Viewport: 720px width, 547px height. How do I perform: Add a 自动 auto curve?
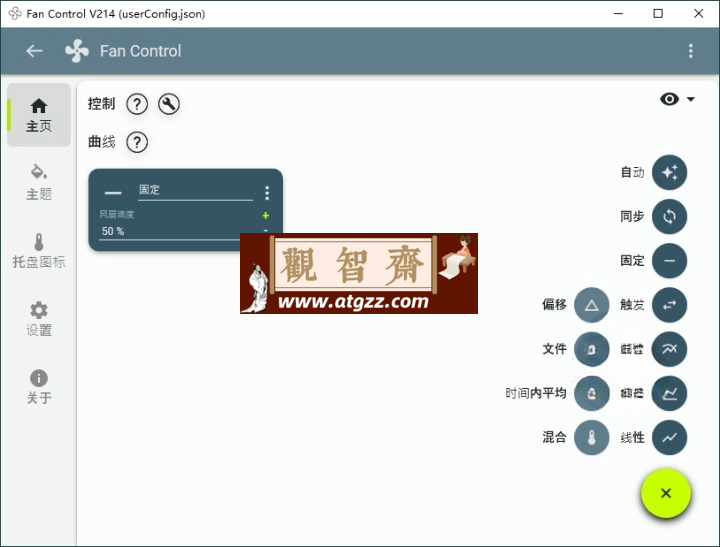(669, 173)
